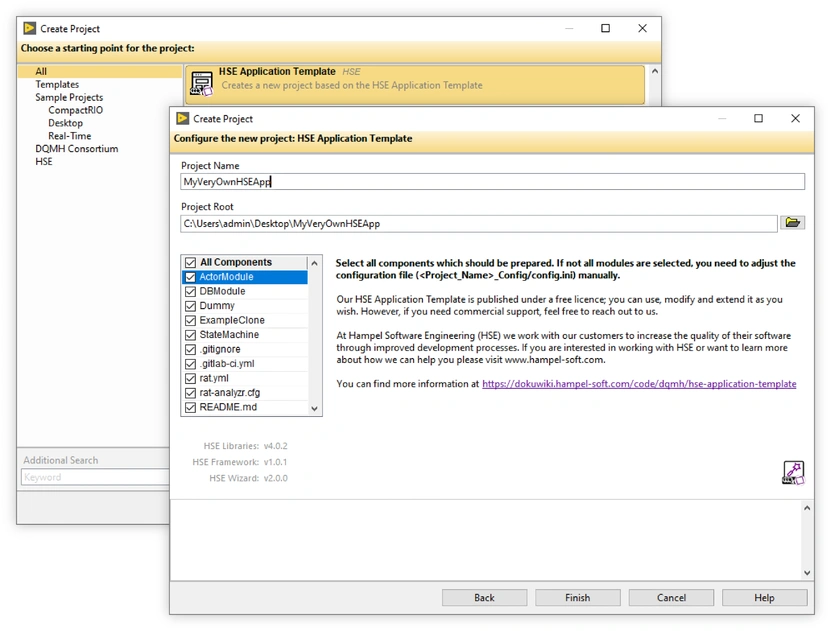
Task: Open the Project Root folder browser
Action: [794, 222]
